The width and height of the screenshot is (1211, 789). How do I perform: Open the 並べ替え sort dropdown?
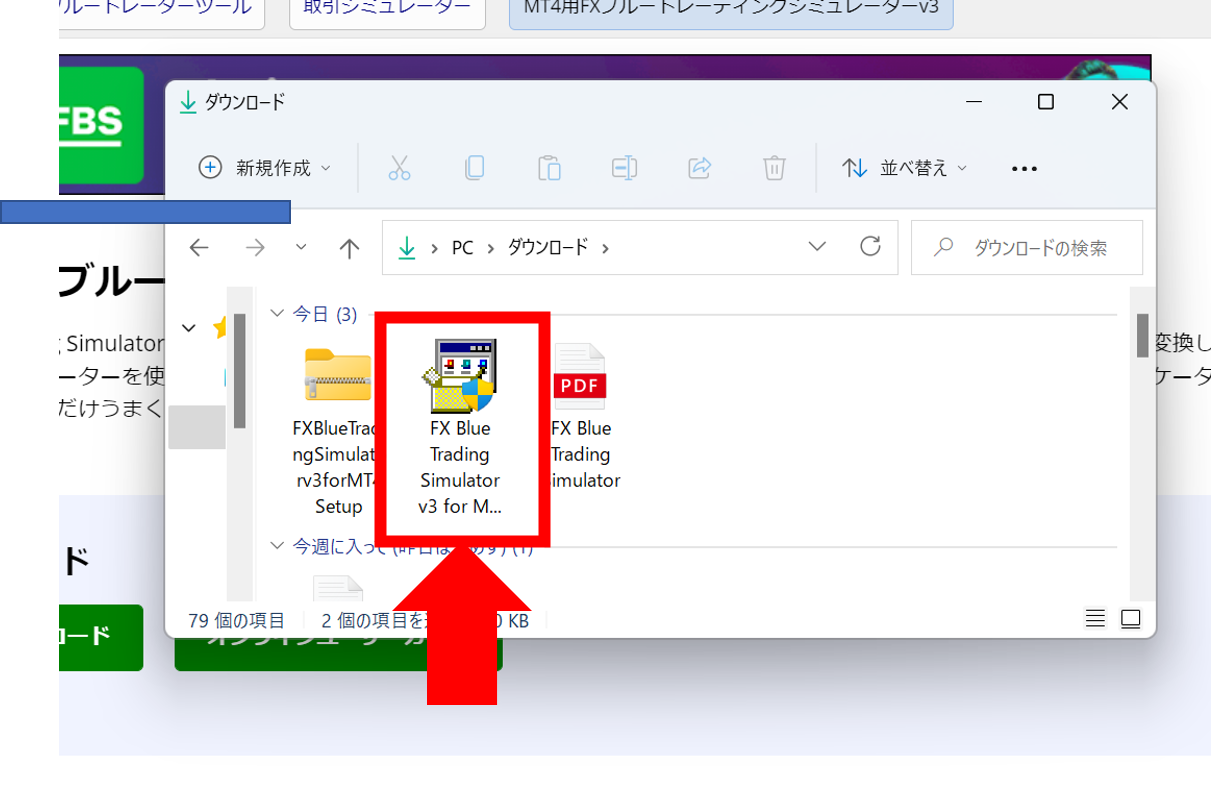point(905,168)
